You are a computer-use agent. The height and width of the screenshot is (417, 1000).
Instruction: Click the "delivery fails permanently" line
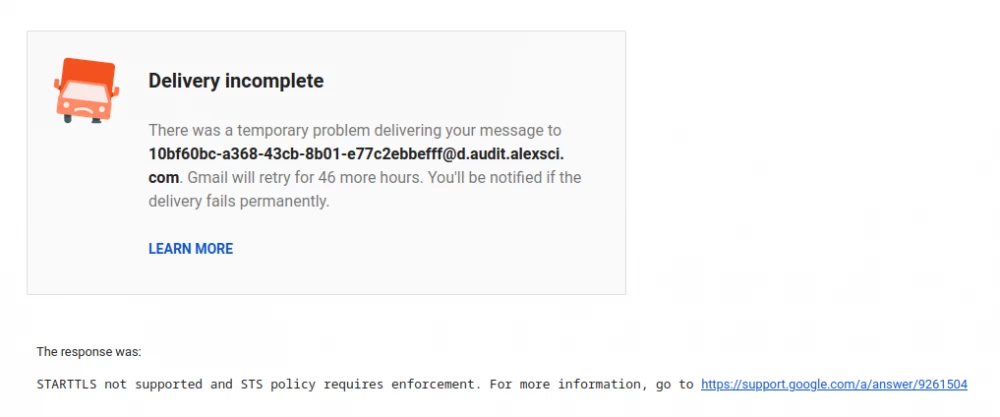(x=238, y=201)
